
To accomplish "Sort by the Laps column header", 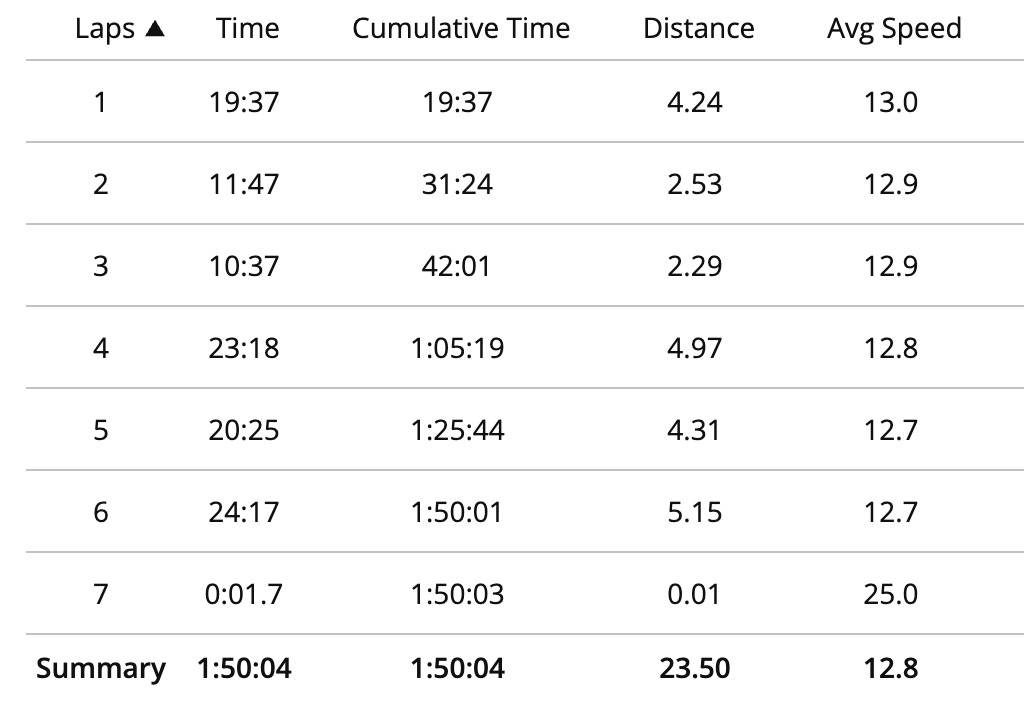I will point(105,29).
